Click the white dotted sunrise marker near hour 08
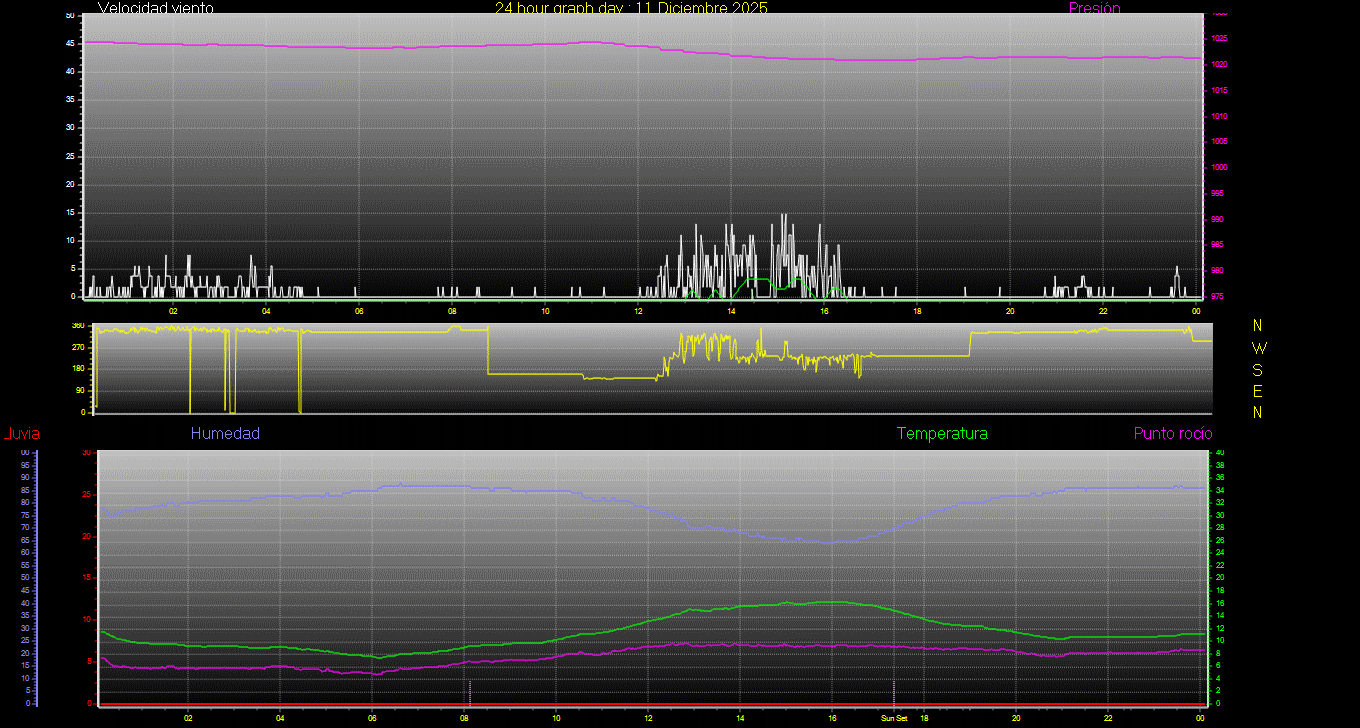 [x=469, y=692]
